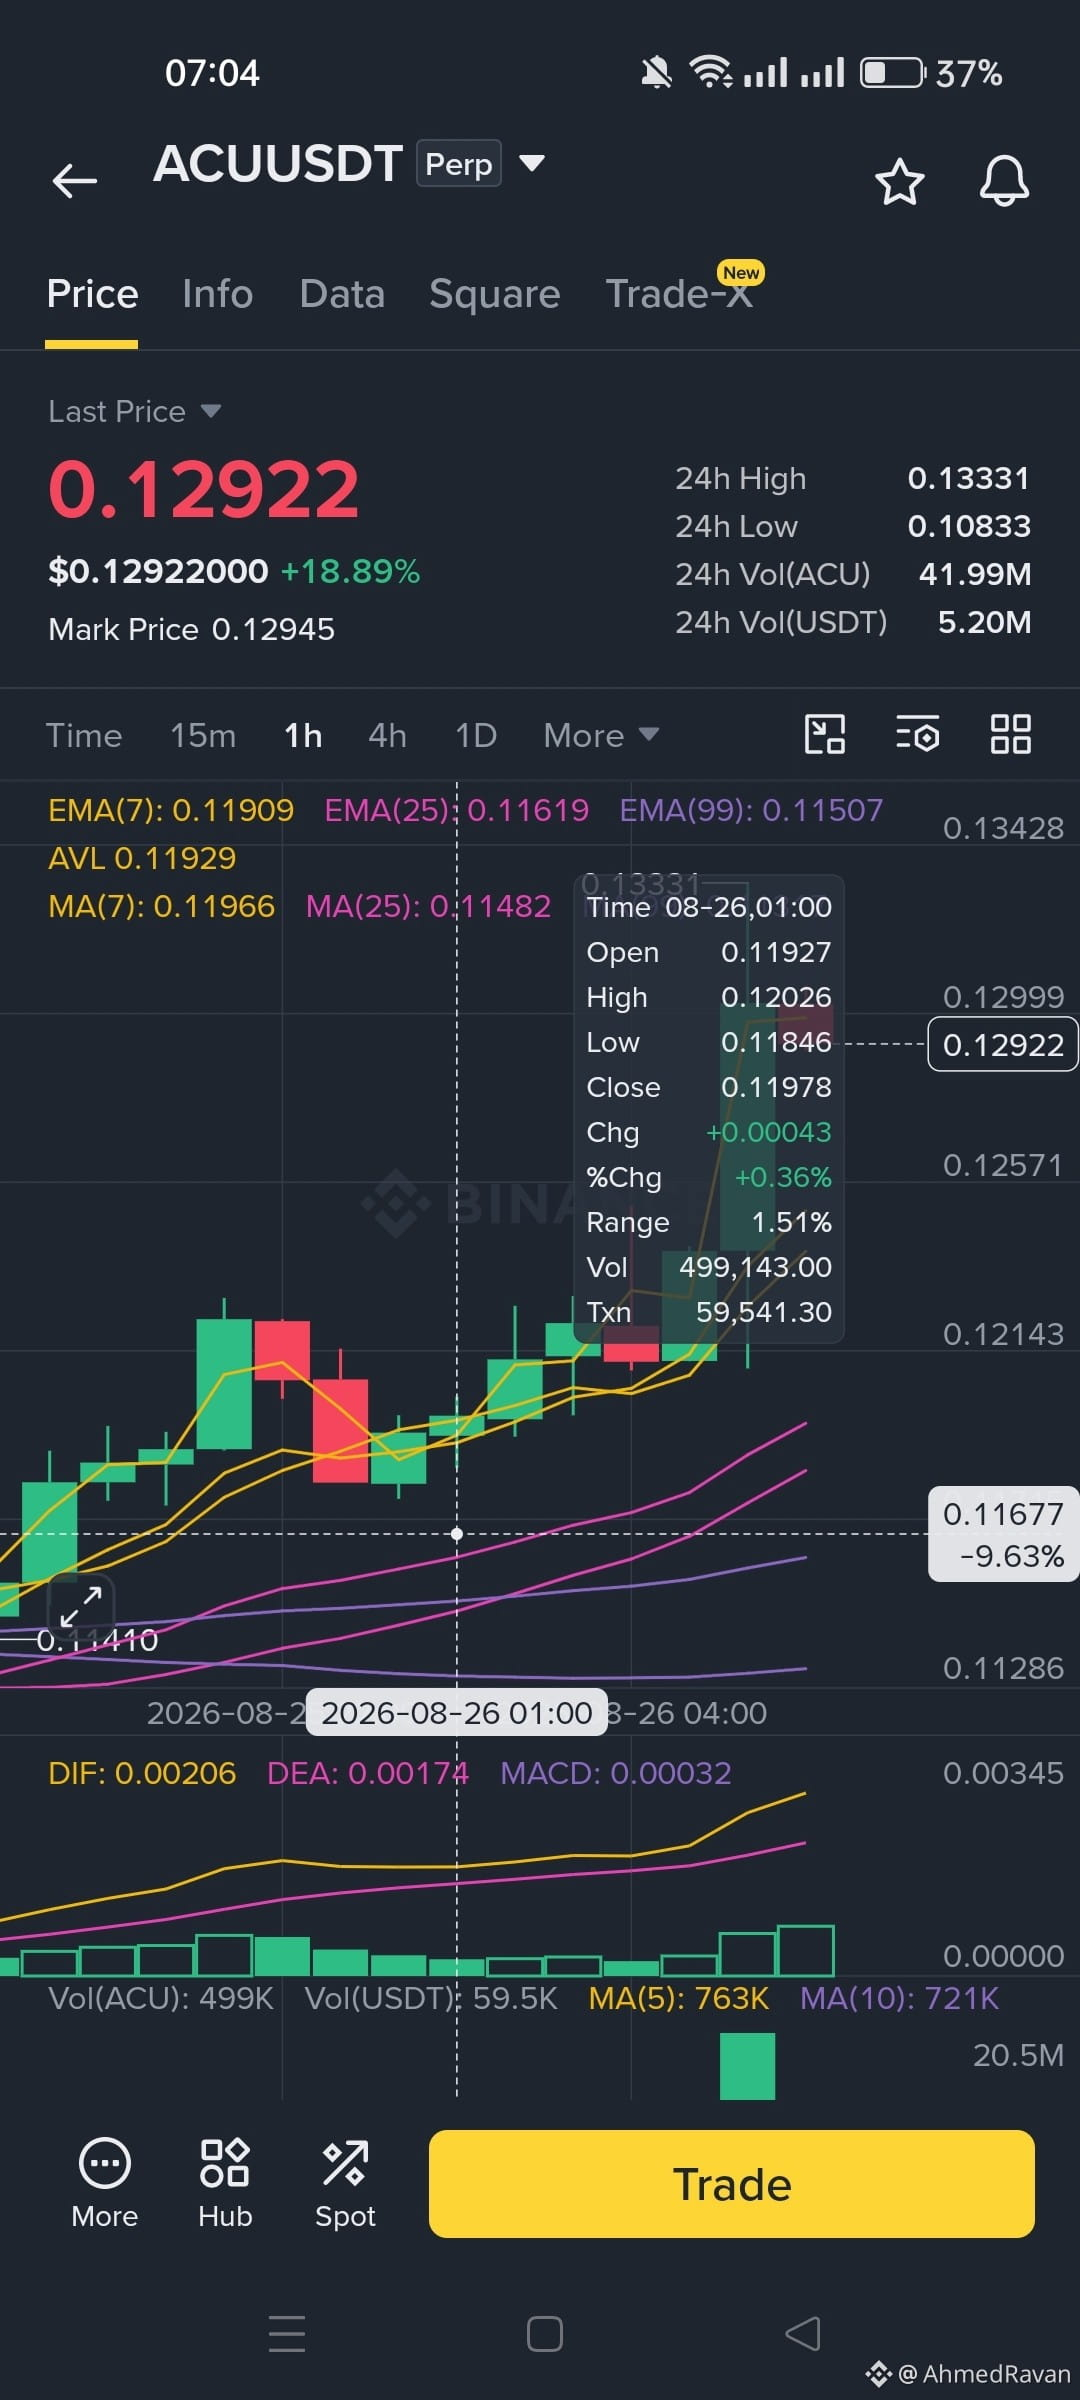Tap the MA(10): 721K volume label

tap(900, 1998)
